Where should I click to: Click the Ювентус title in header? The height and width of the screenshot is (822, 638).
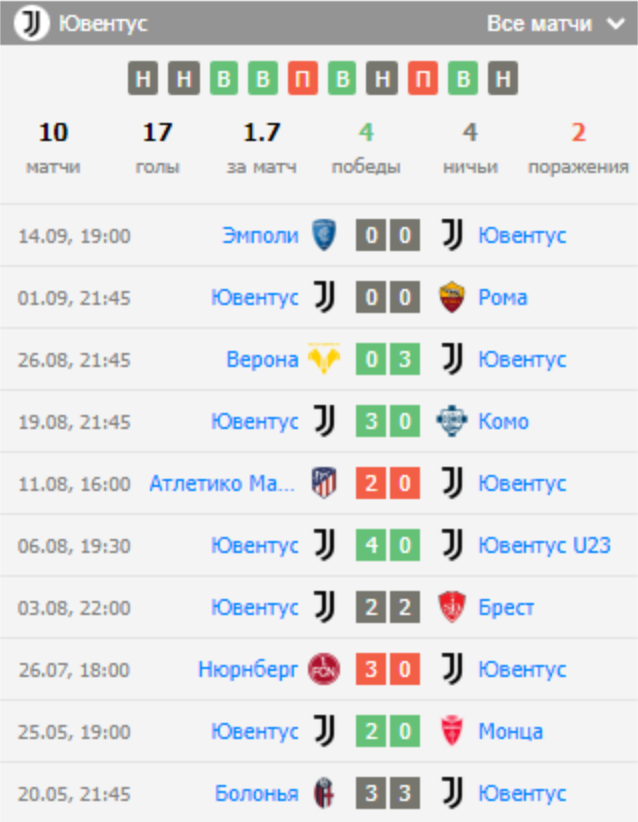pos(102,24)
